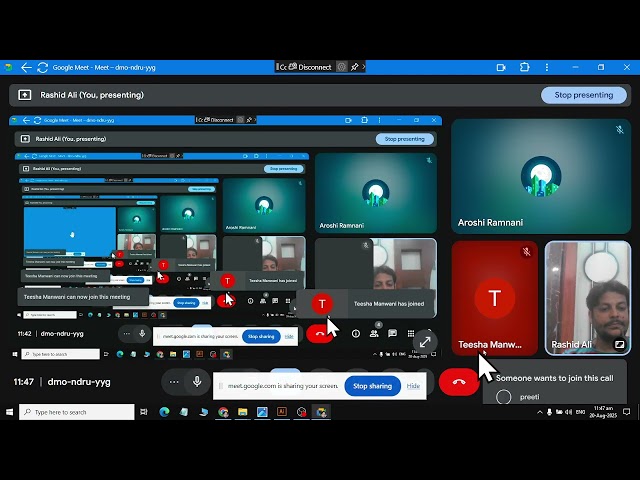Click the camera icon in the title bar

click(x=501, y=67)
